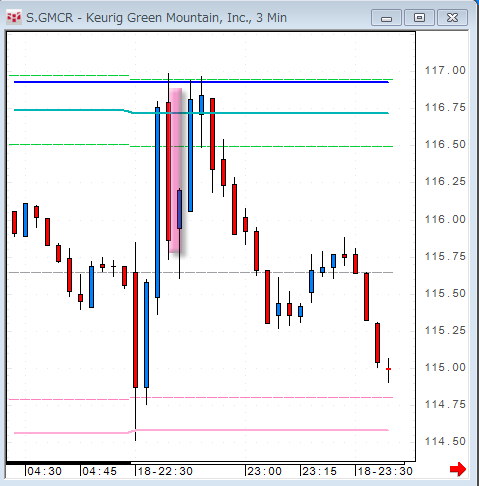Click the 117.00 price axis label
The width and height of the screenshot is (479, 486).
point(445,70)
